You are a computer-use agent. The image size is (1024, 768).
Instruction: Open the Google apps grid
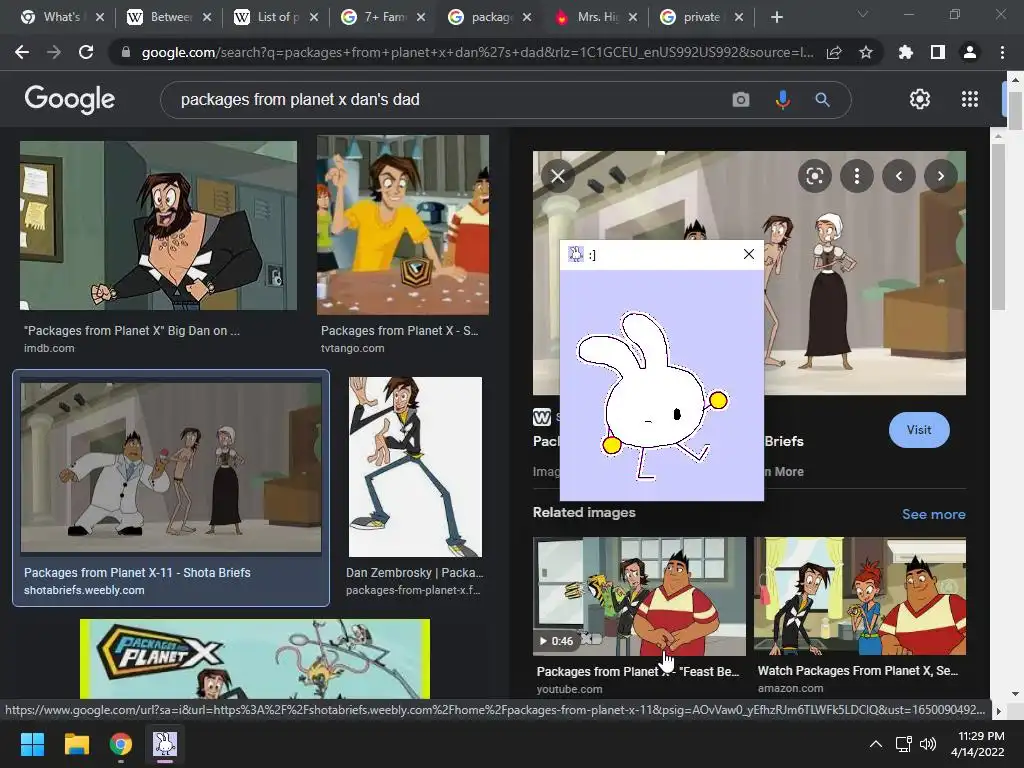click(x=970, y=99)
